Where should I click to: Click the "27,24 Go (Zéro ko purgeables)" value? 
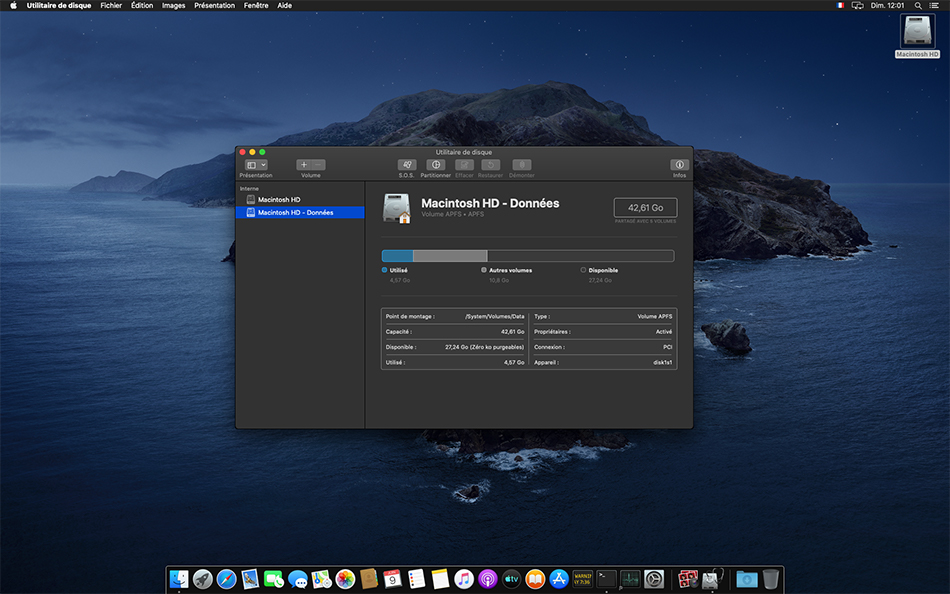coord(485,347)
